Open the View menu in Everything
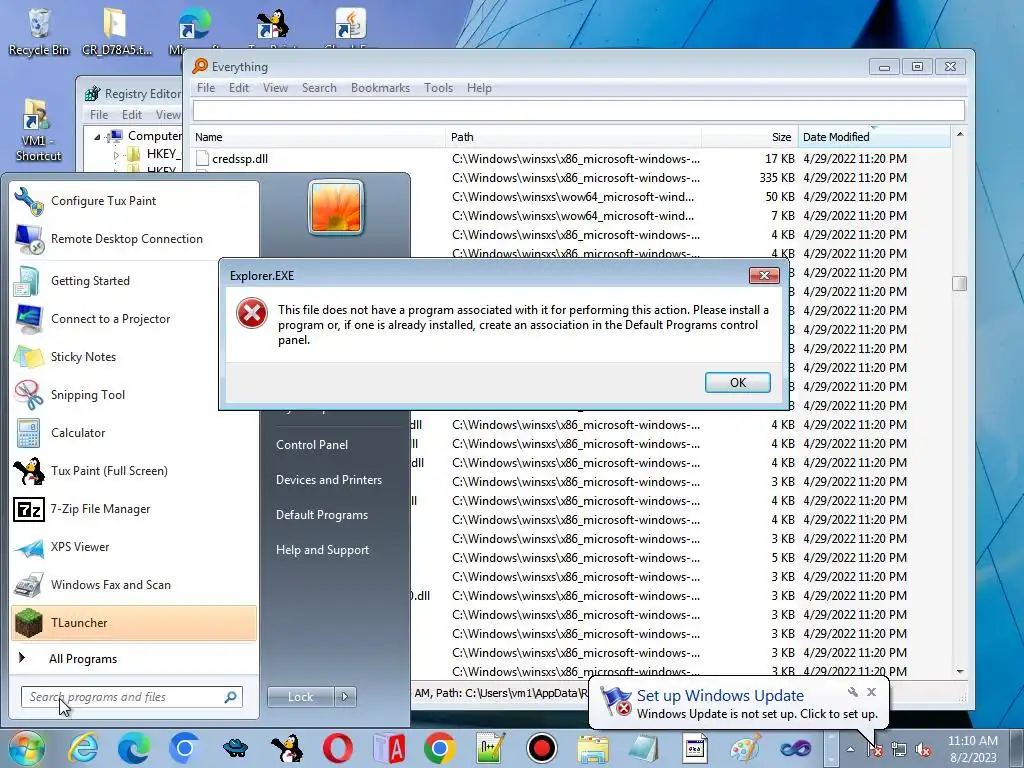 click(x=275, y=88)
